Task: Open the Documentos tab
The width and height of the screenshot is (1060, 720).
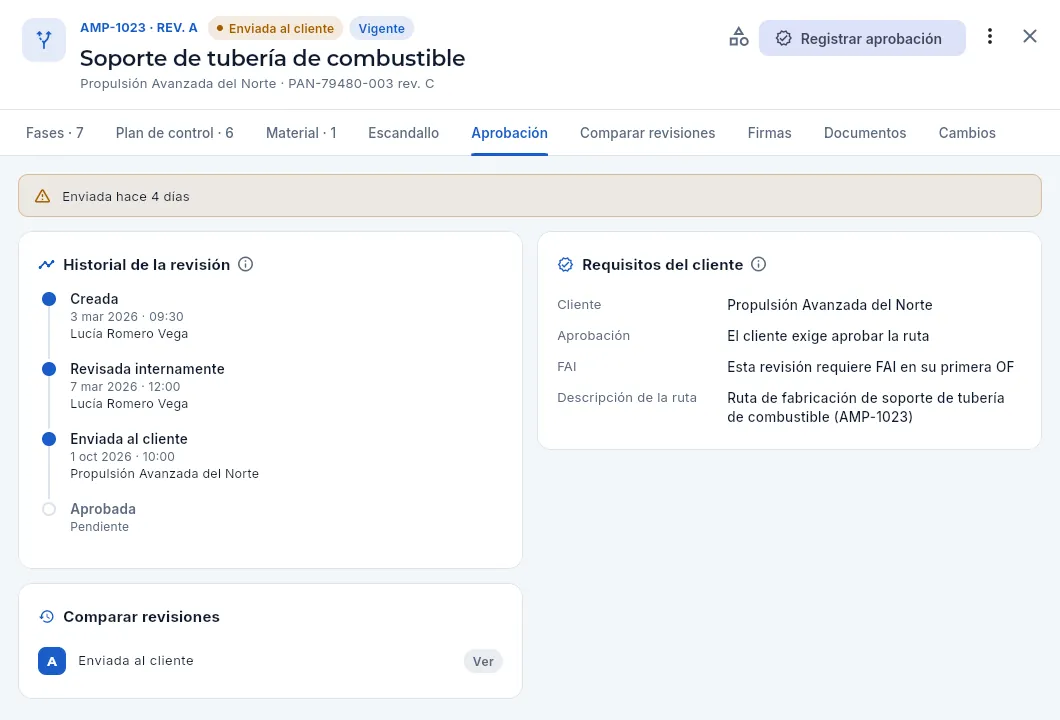Action: [x=865, y=133]
